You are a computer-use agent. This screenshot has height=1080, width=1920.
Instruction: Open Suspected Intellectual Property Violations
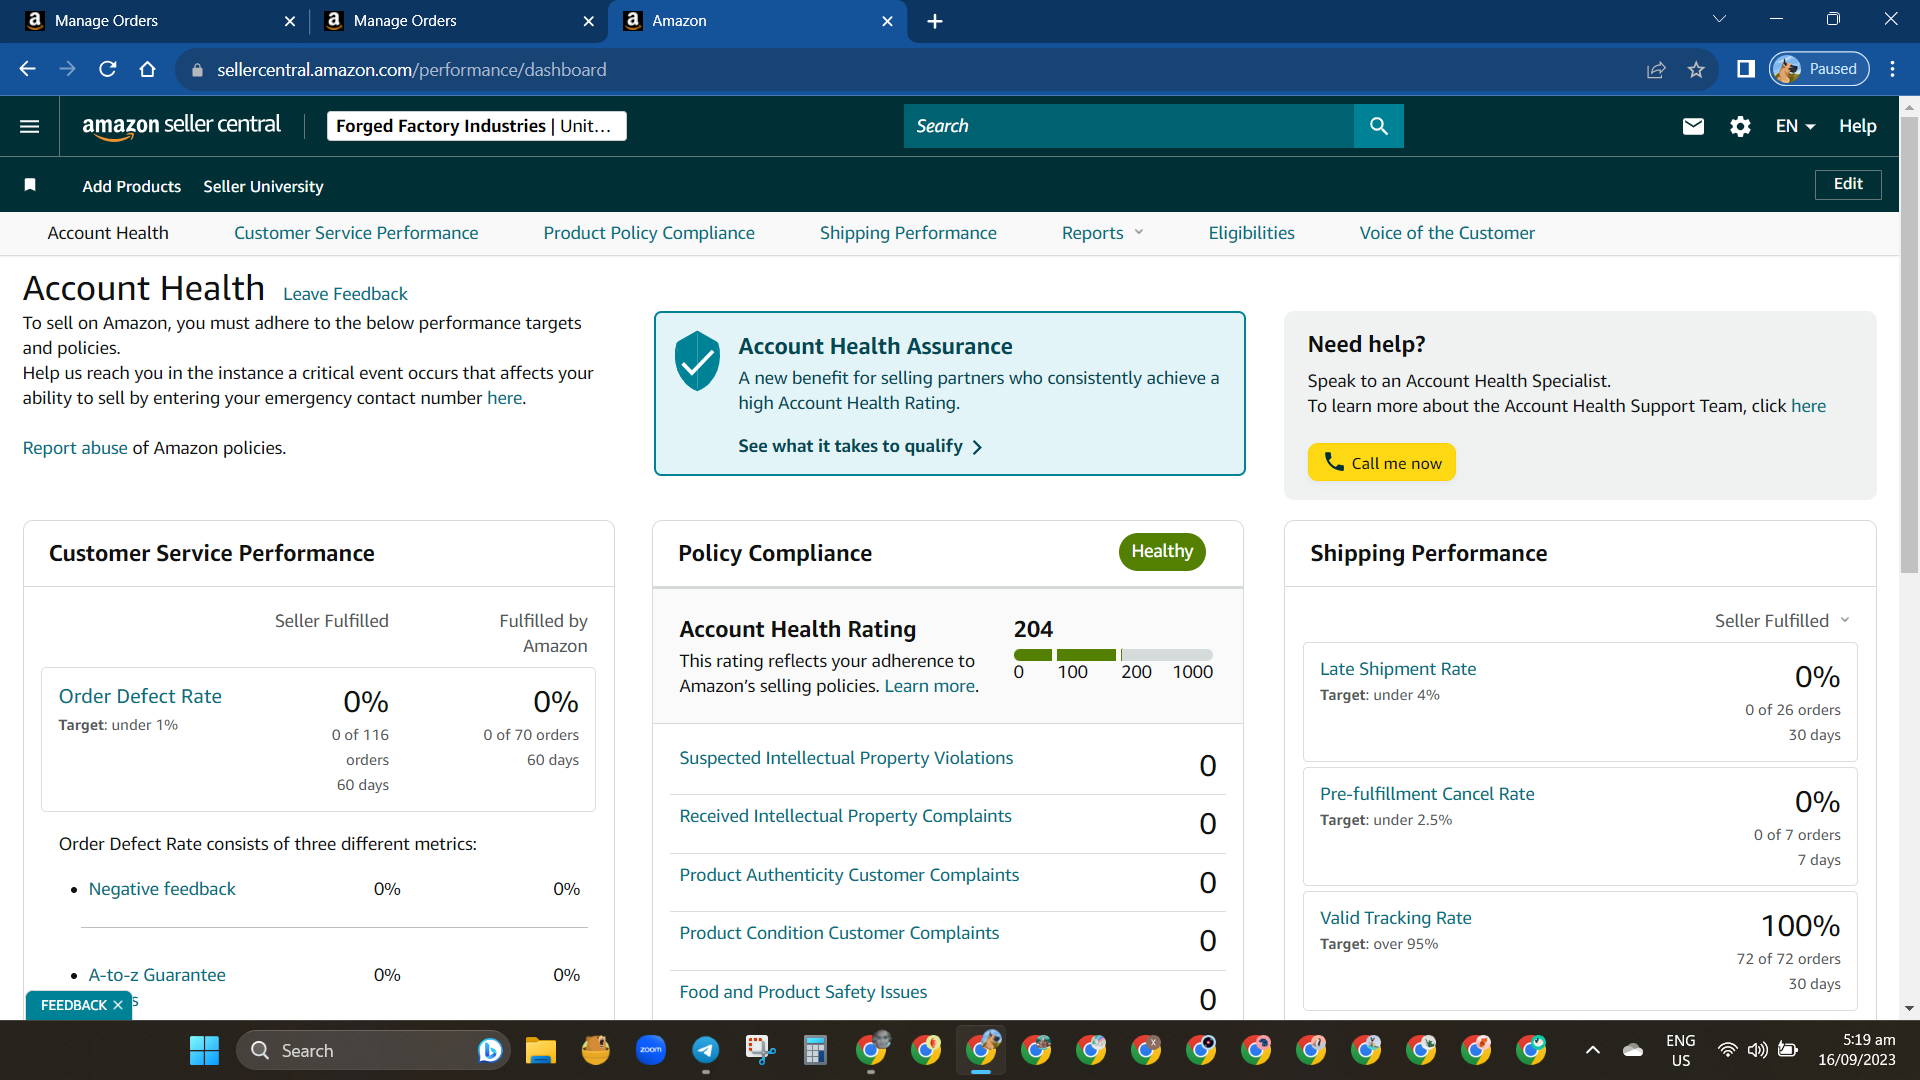click(x=846, y=758)
